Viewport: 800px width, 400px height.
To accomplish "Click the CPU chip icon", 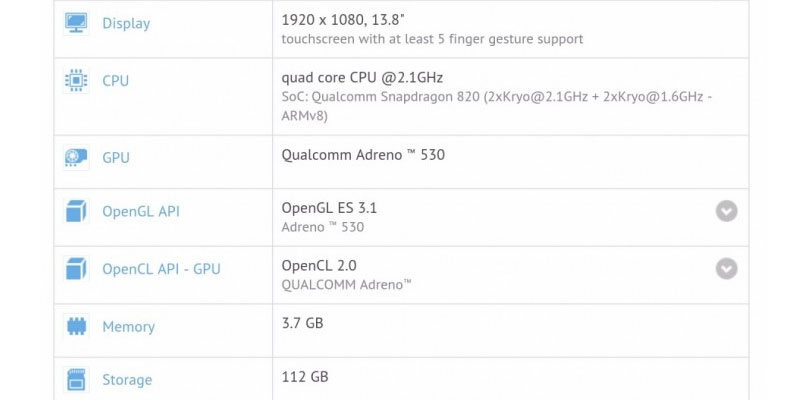I will 76,81.
